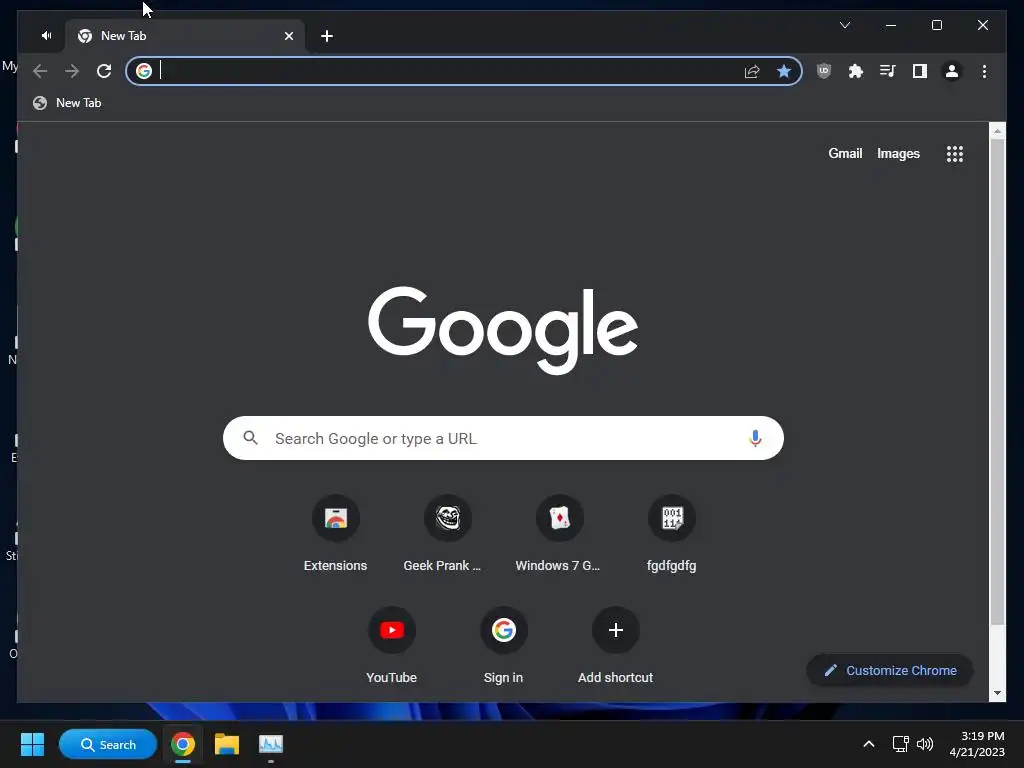Click the New Tab bookmark in the bookmarks bar

pos(67,103)
